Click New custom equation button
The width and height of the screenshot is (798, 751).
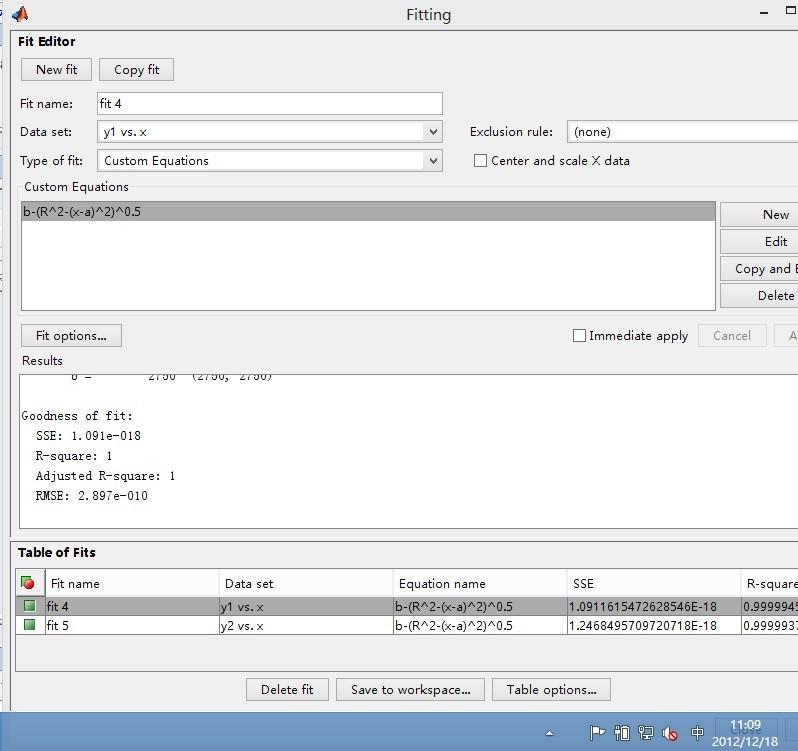(760, 215)
